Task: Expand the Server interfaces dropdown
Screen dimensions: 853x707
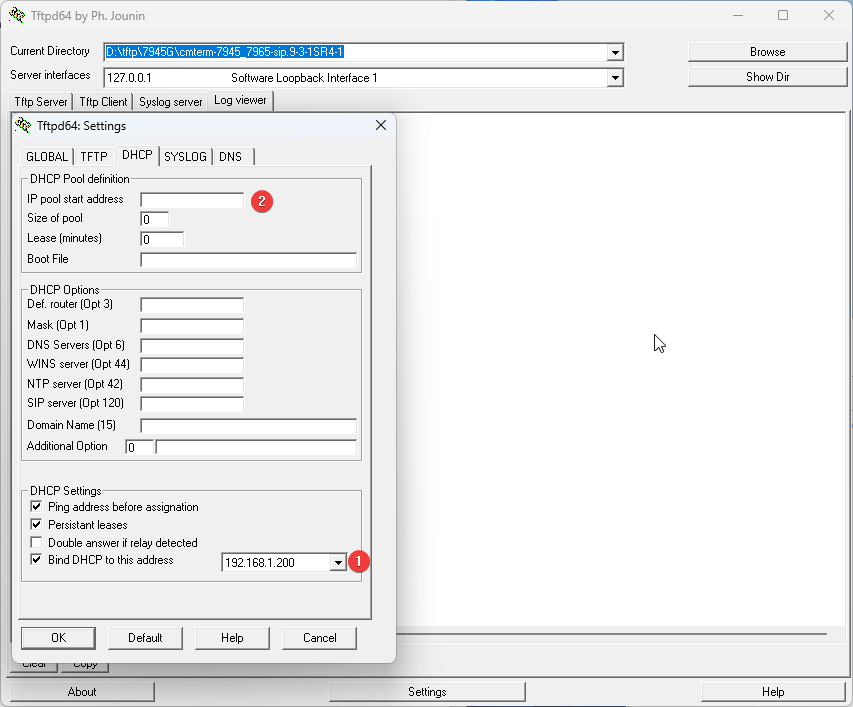Action: (x=615, y=78)
